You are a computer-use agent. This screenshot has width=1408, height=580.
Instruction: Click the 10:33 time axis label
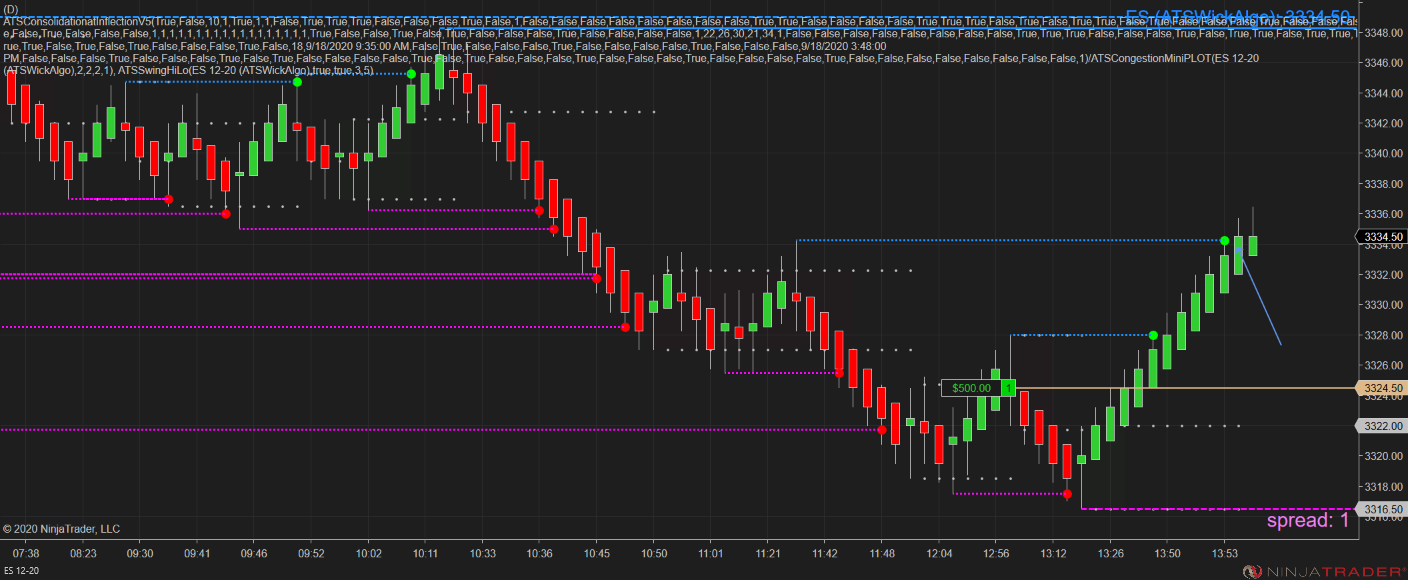[x=483, y=552]
